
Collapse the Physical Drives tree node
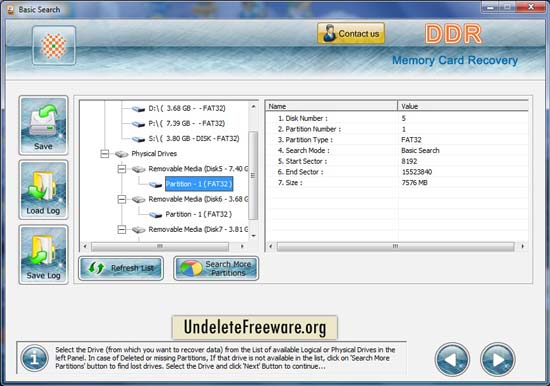click(105, 154)
